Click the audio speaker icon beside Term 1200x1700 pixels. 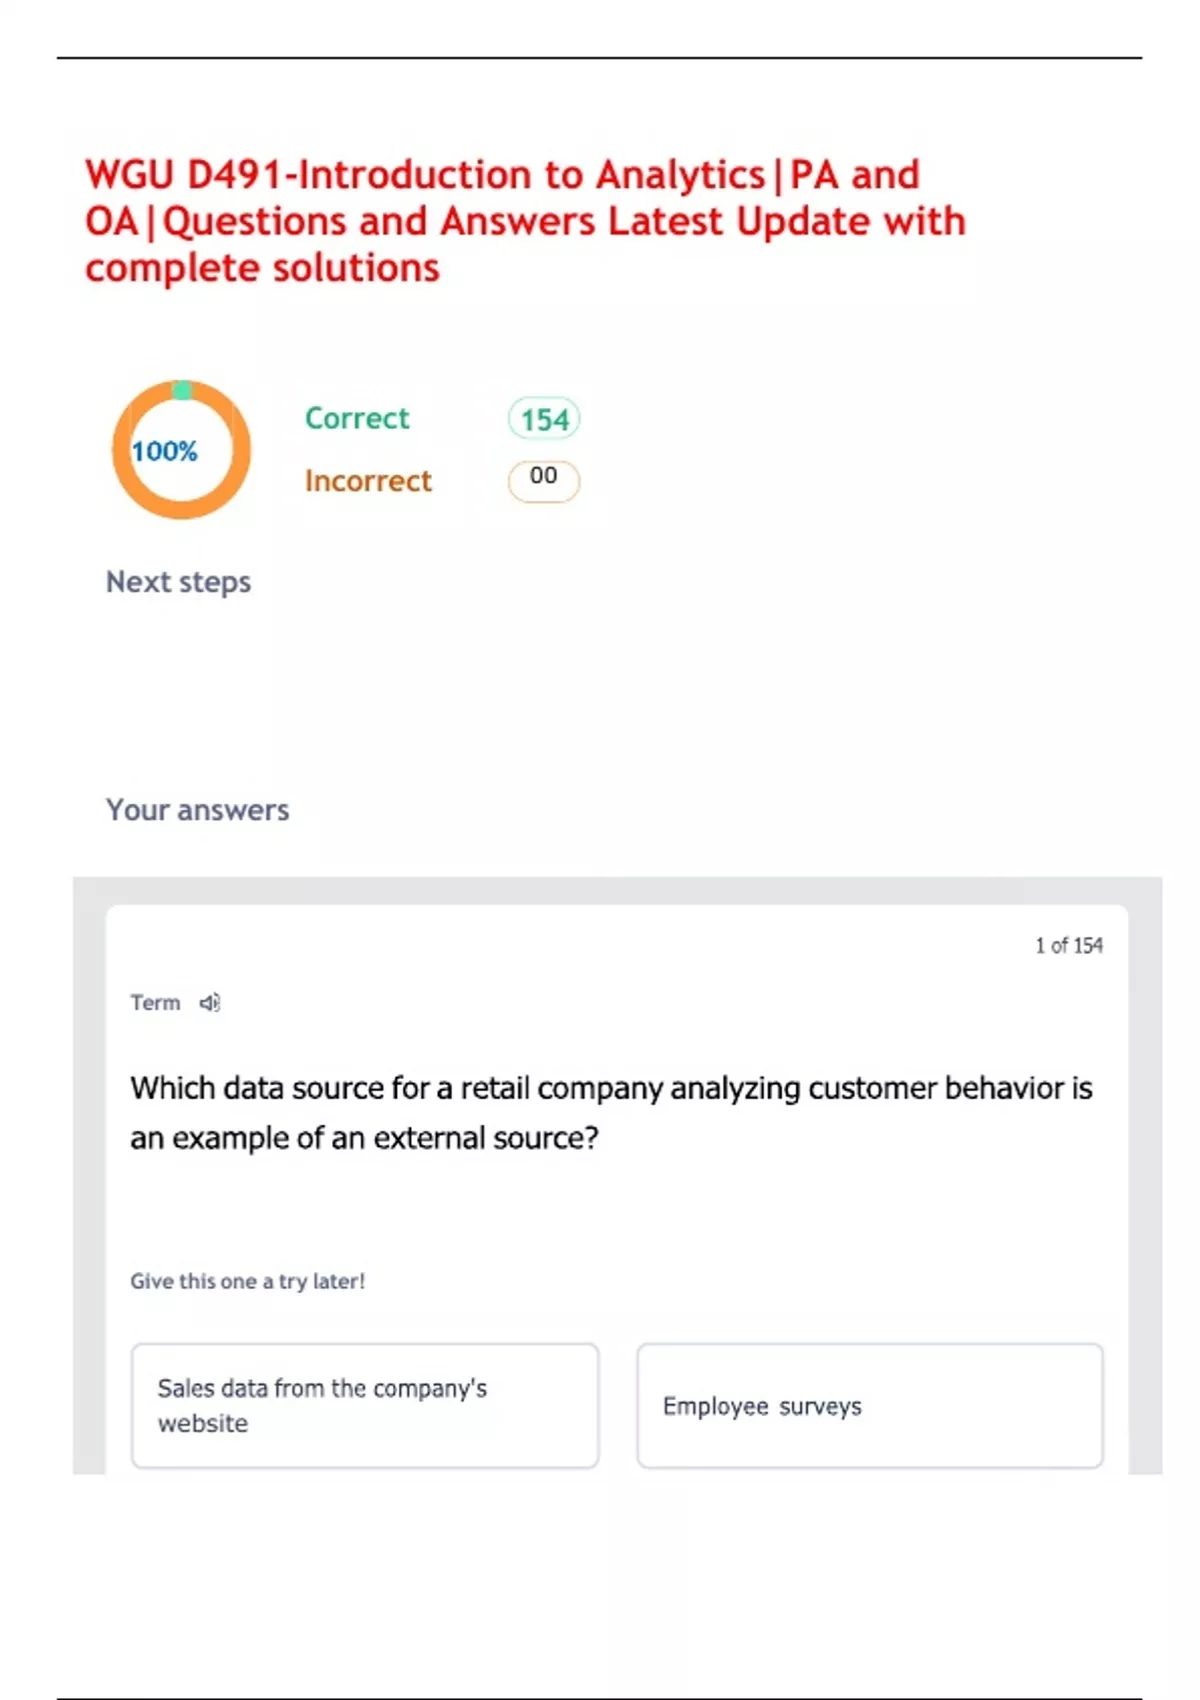coord(209,1002)
